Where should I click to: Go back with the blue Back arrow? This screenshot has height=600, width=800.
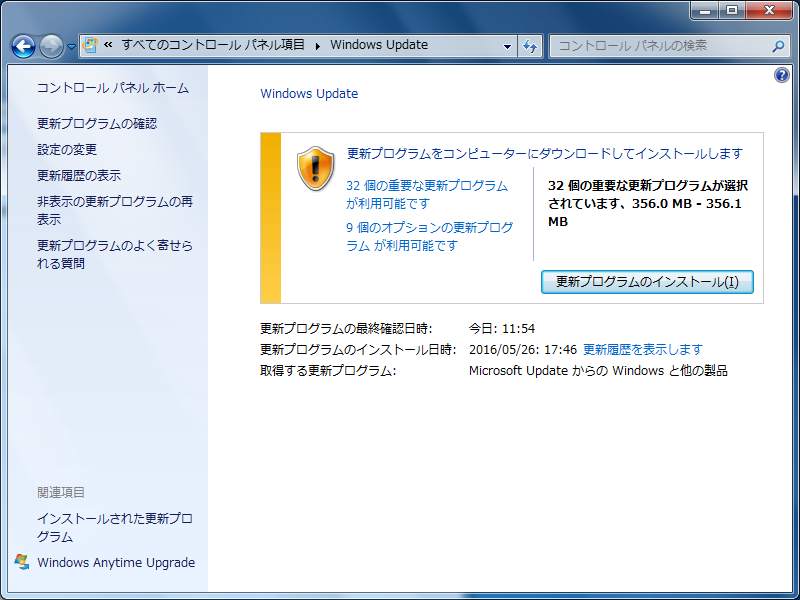tap(23, 47)
